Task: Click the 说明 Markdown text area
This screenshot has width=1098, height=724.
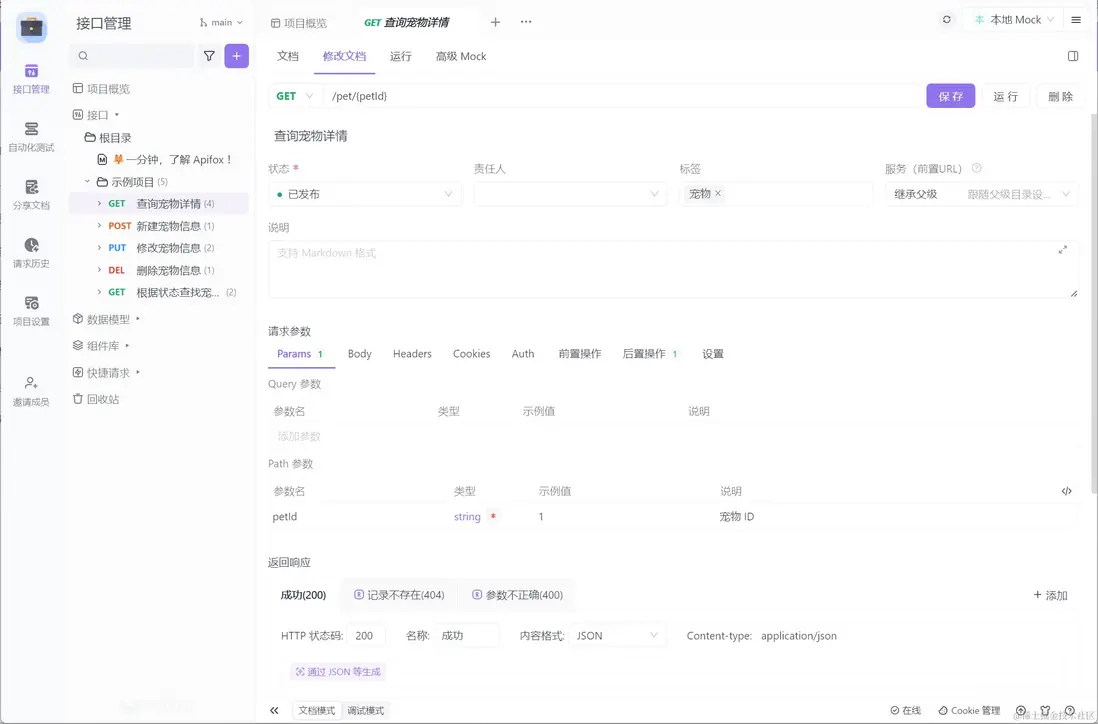Action: 673,269
